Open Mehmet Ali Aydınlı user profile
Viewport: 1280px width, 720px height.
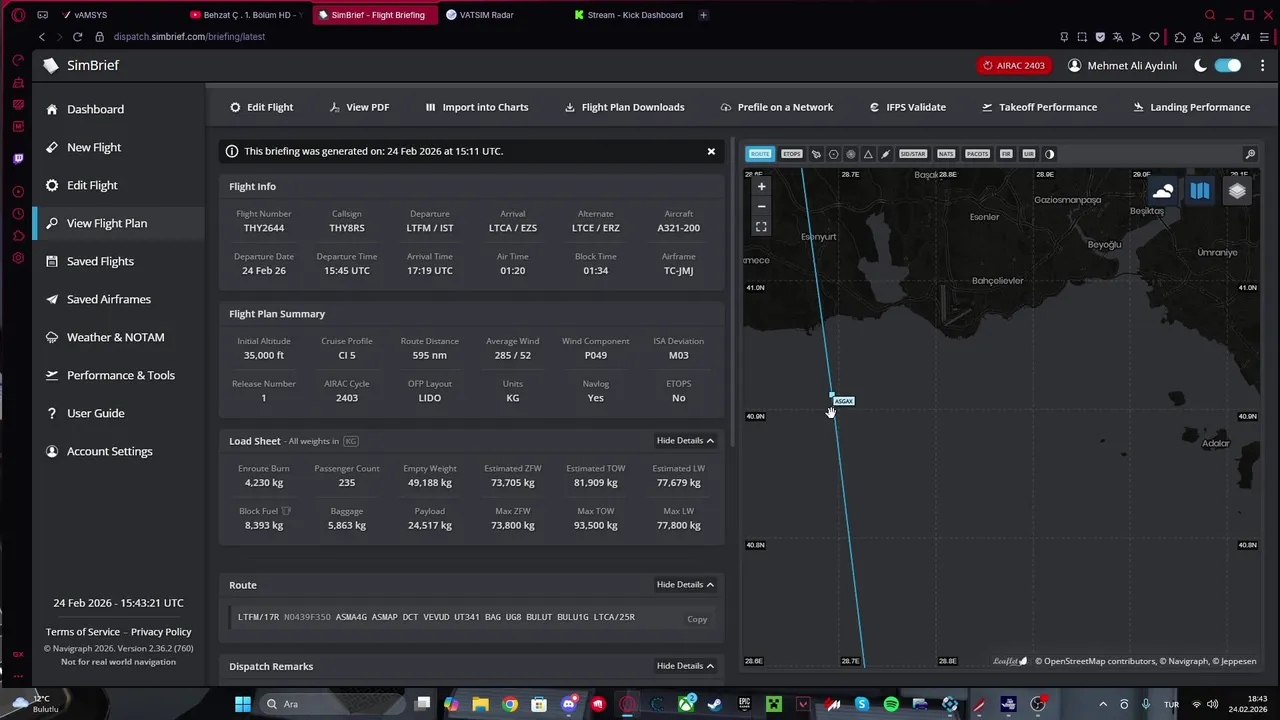tap(1122, 65)
